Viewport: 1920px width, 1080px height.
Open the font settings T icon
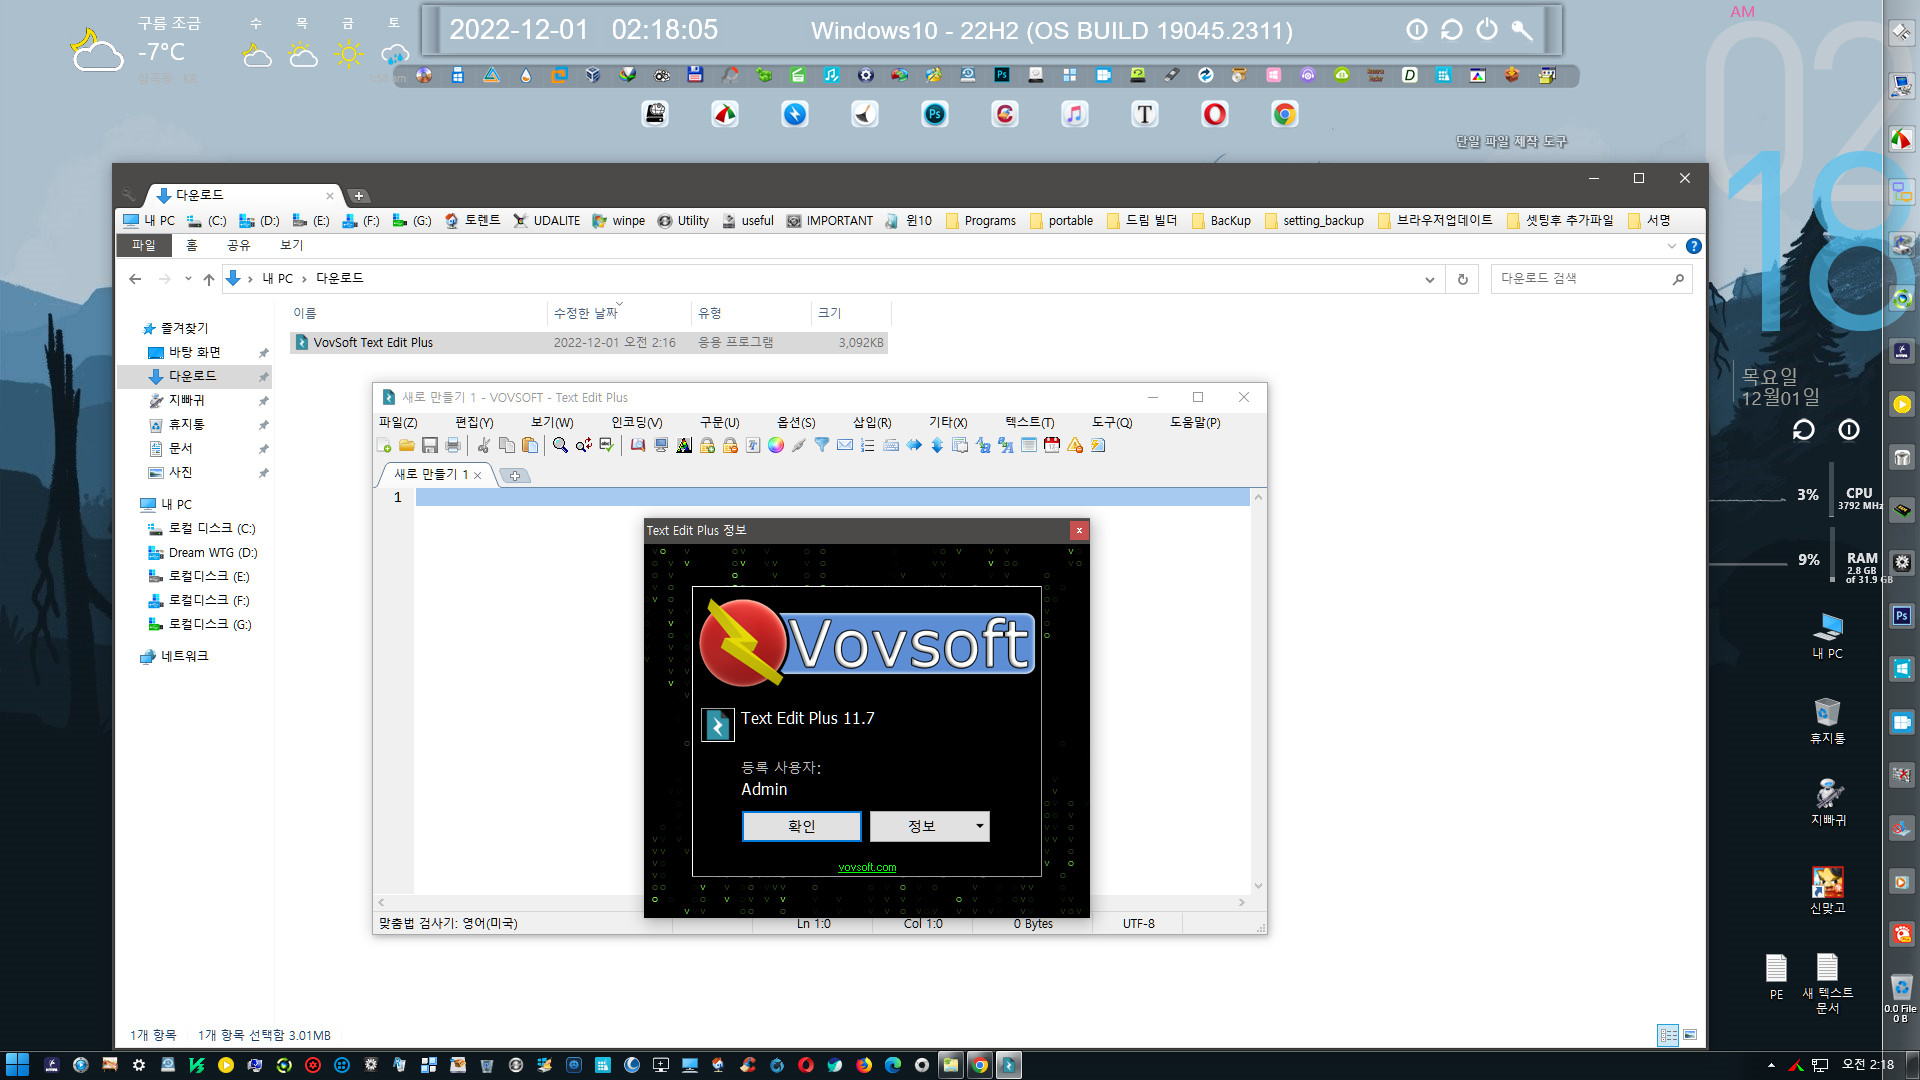click(753, 446)
